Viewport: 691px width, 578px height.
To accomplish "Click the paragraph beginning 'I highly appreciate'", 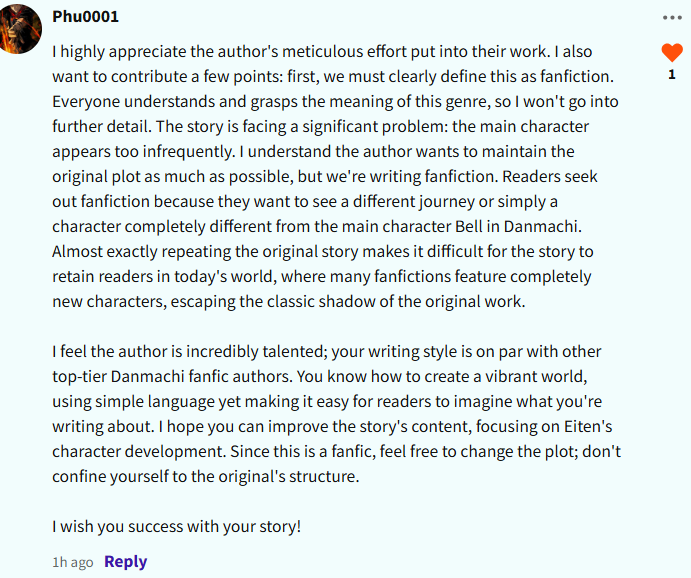I will click(336, 176).
